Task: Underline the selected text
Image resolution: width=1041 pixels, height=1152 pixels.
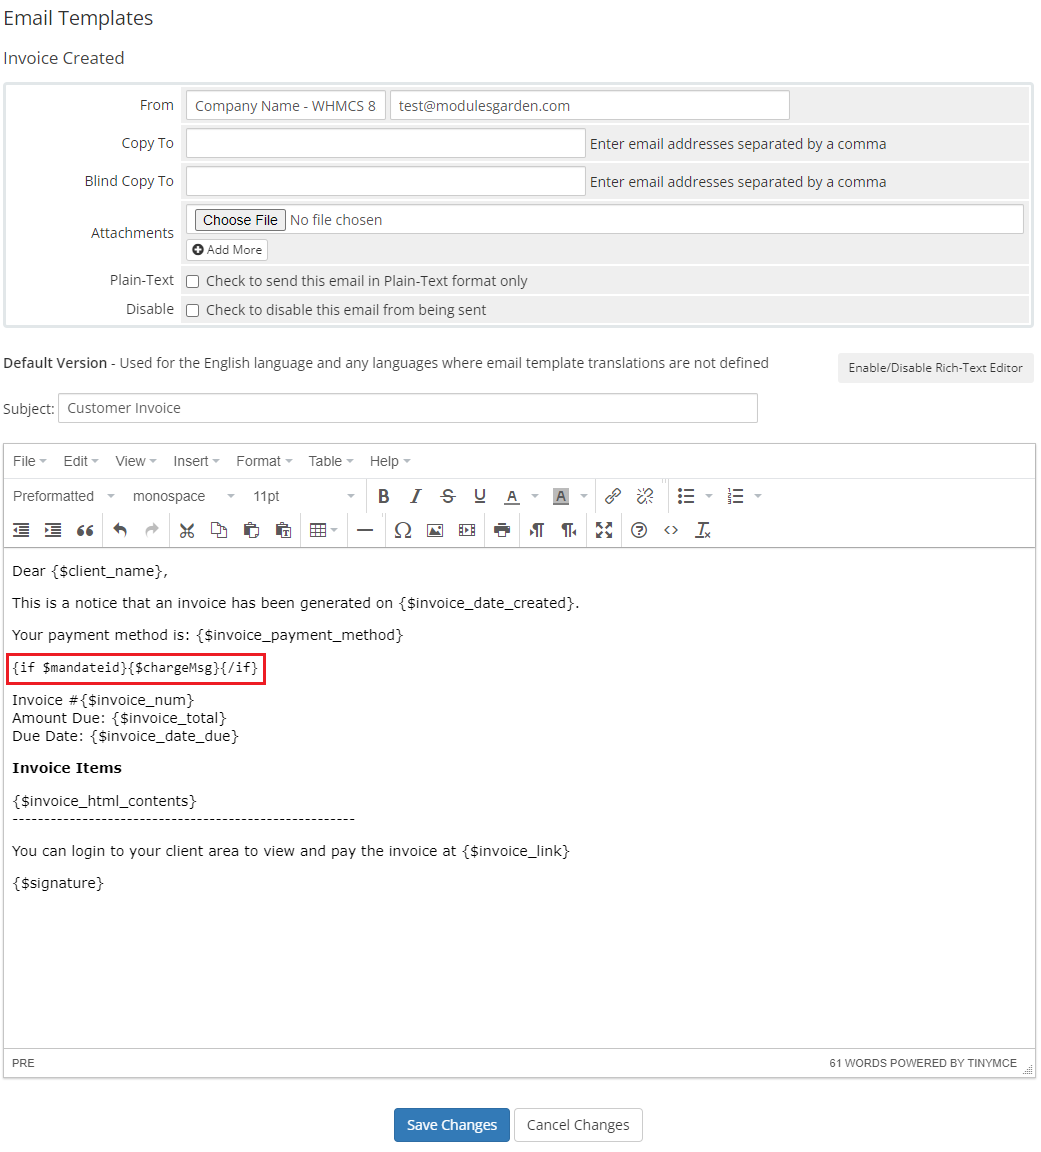Action: point(480,497)
